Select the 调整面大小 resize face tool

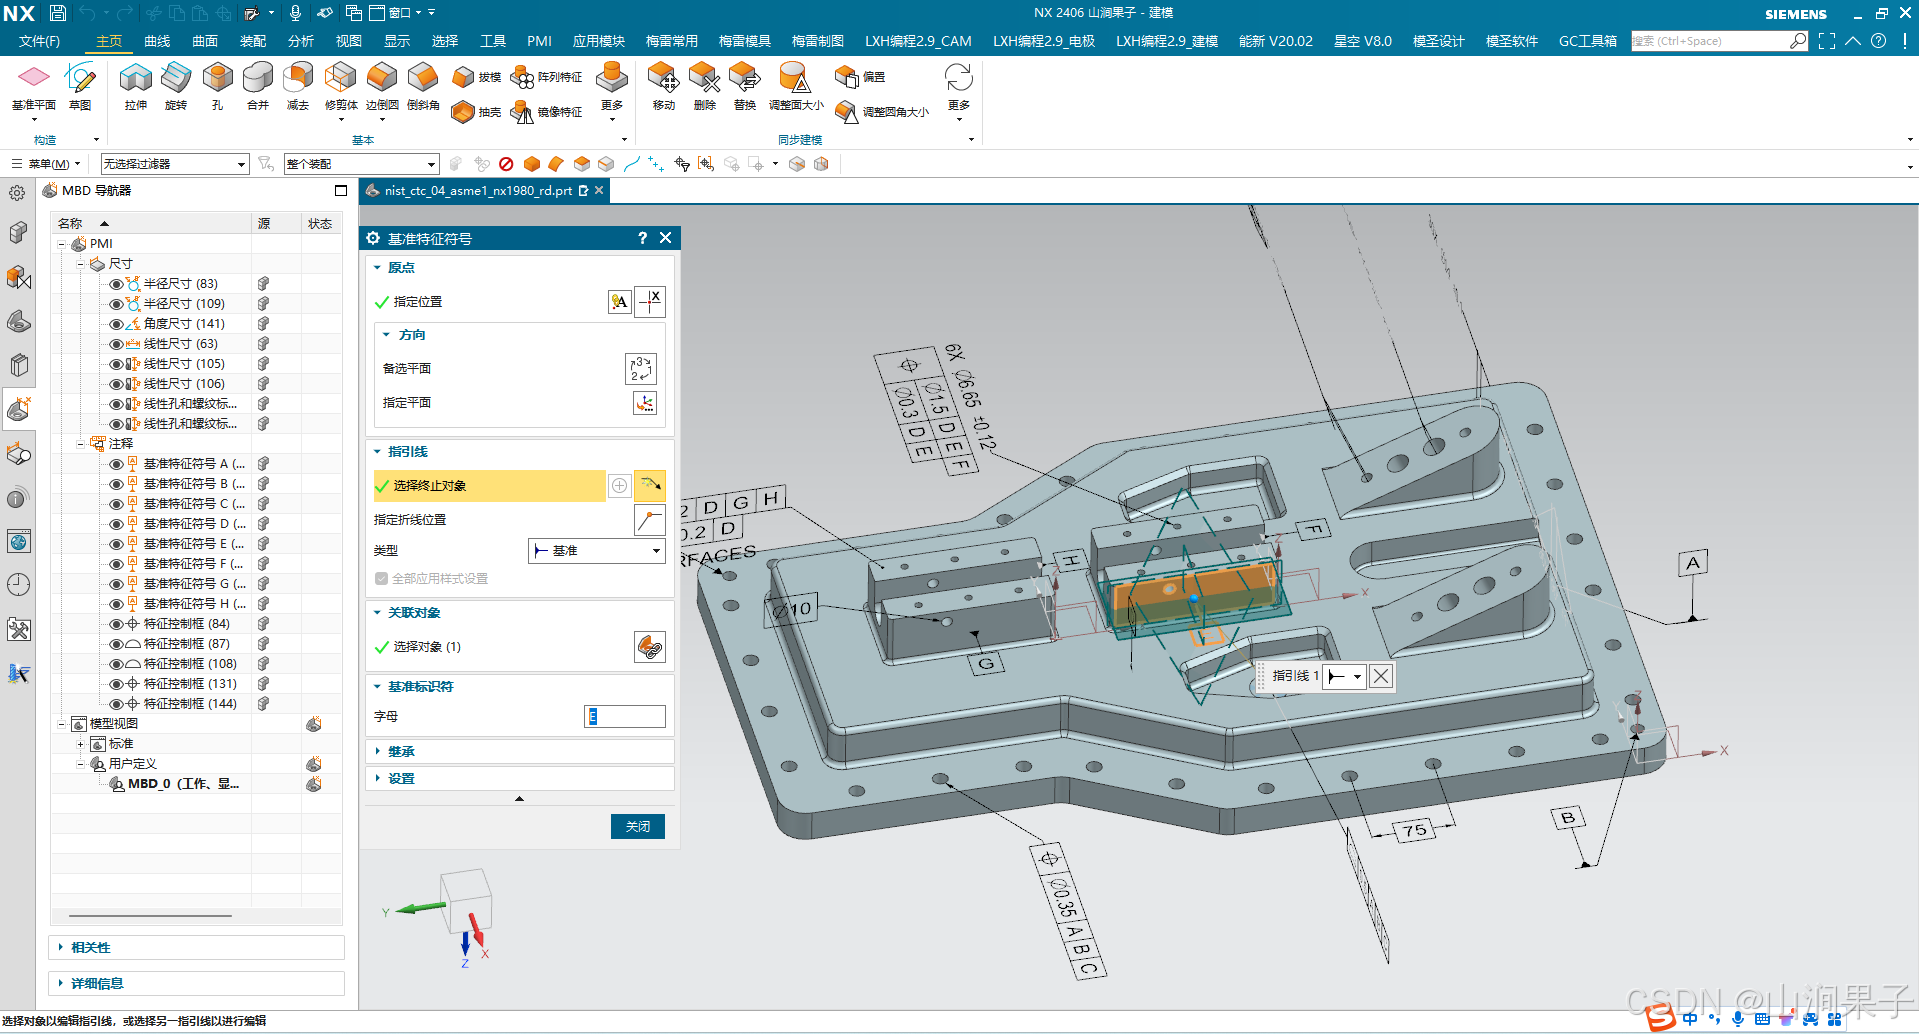point(796,87)
